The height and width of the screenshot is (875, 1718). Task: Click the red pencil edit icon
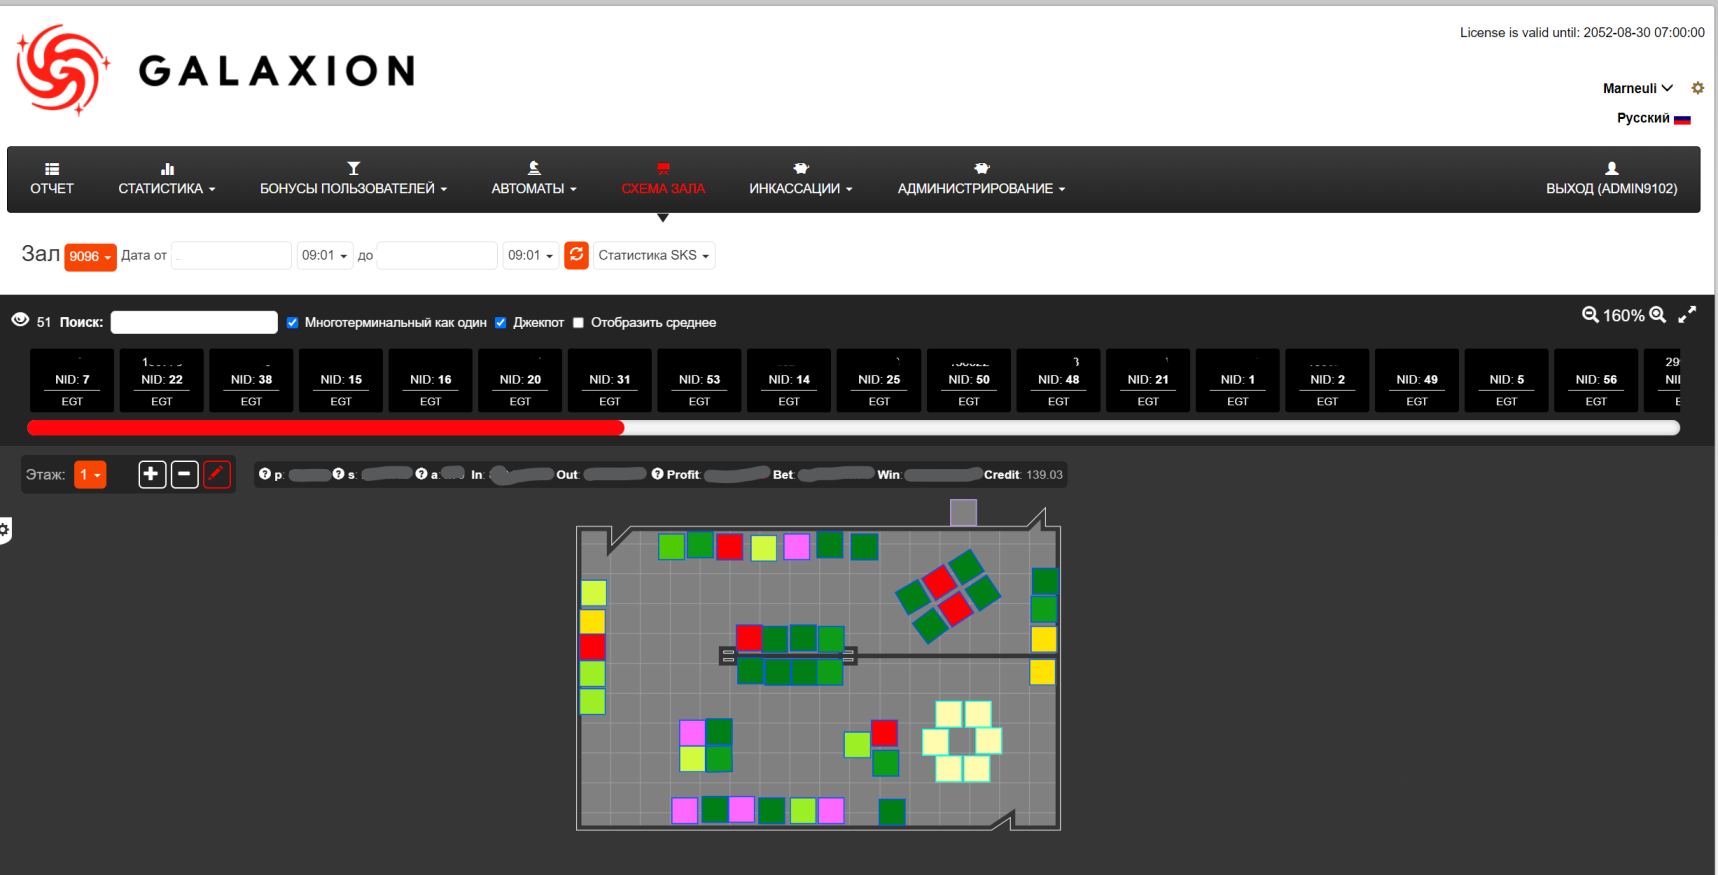click(x=217, y=474)
